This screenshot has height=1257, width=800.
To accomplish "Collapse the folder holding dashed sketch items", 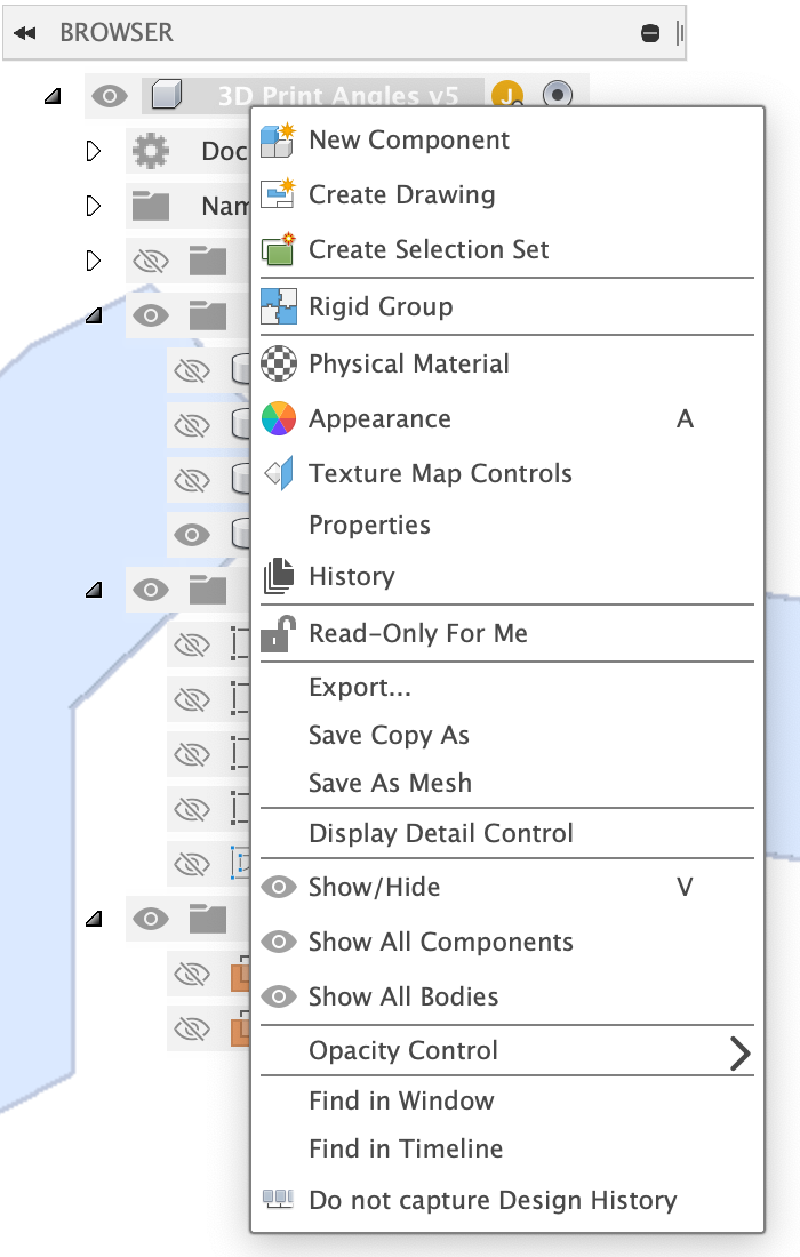I will [94, 591].
